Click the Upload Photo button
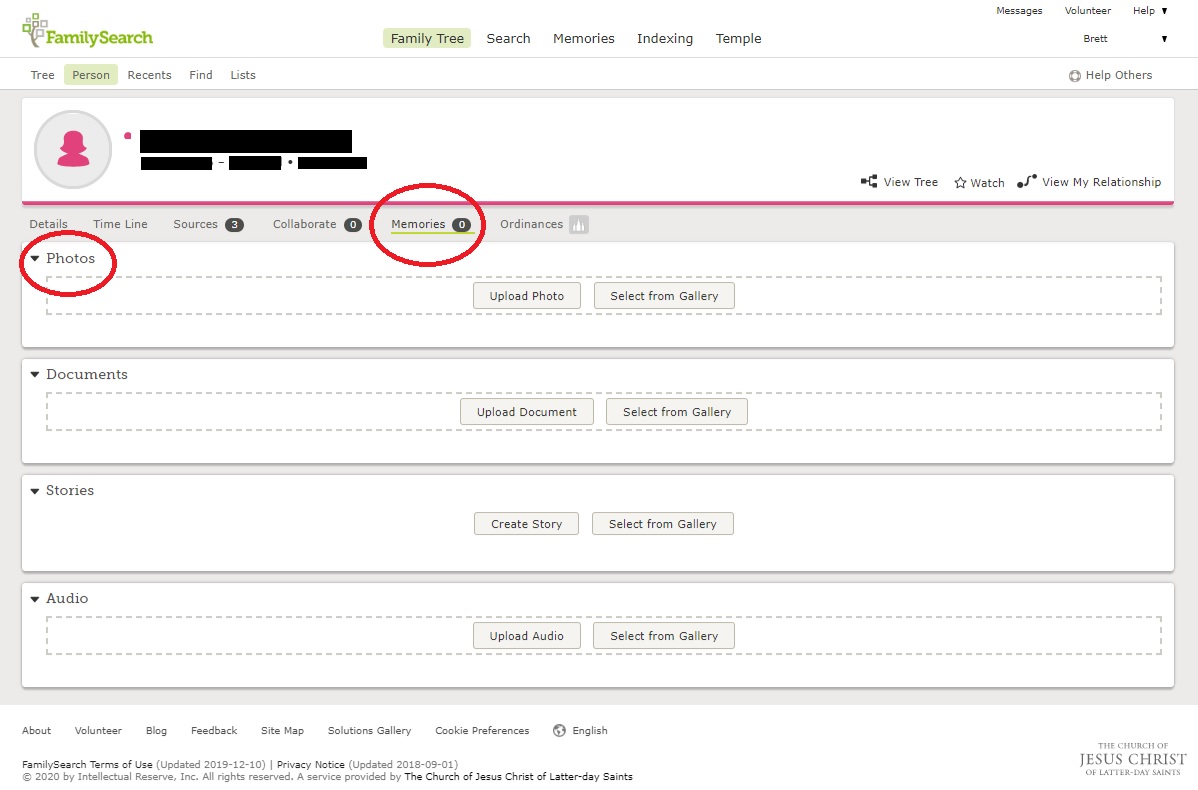 (x=526, y=296)
